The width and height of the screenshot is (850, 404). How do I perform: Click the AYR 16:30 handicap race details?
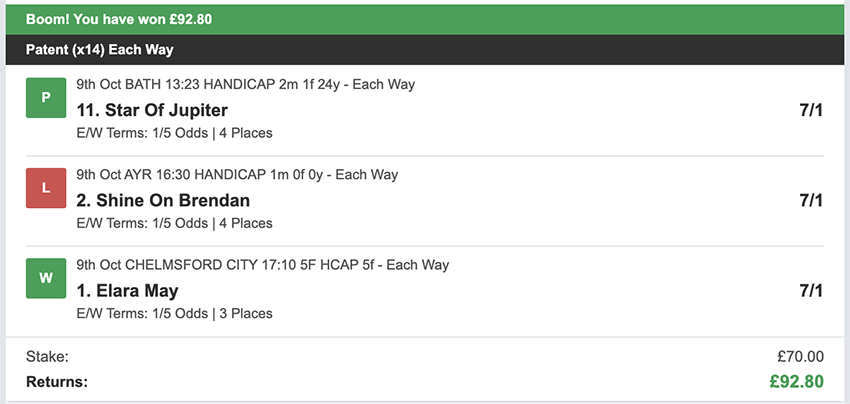click(x=237, y=175)
